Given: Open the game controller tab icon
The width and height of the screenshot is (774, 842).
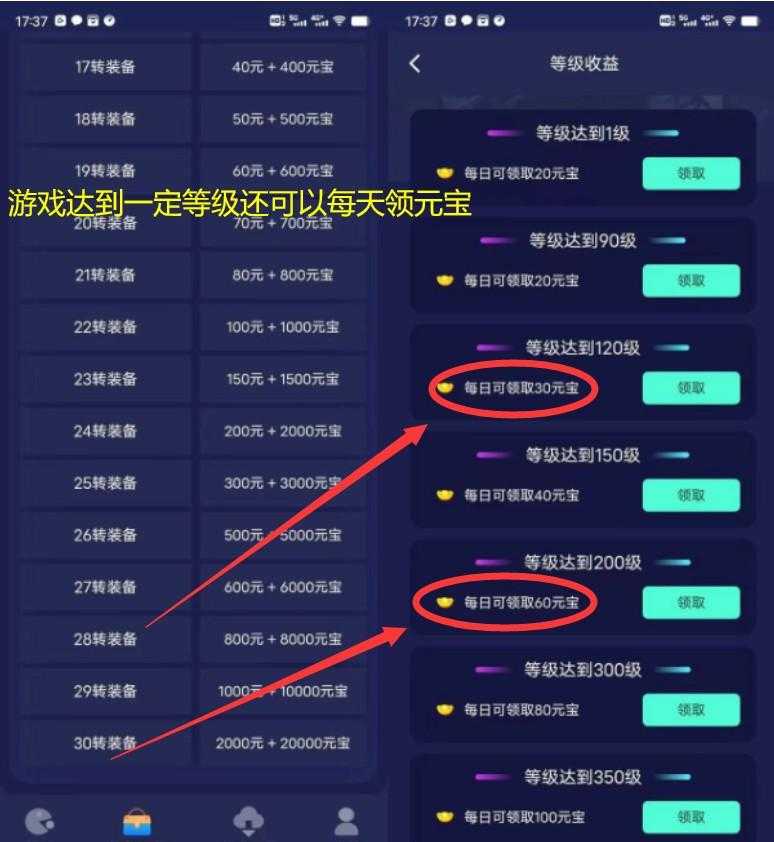Looking at the screenshot, I should click(x=39, y=821).
